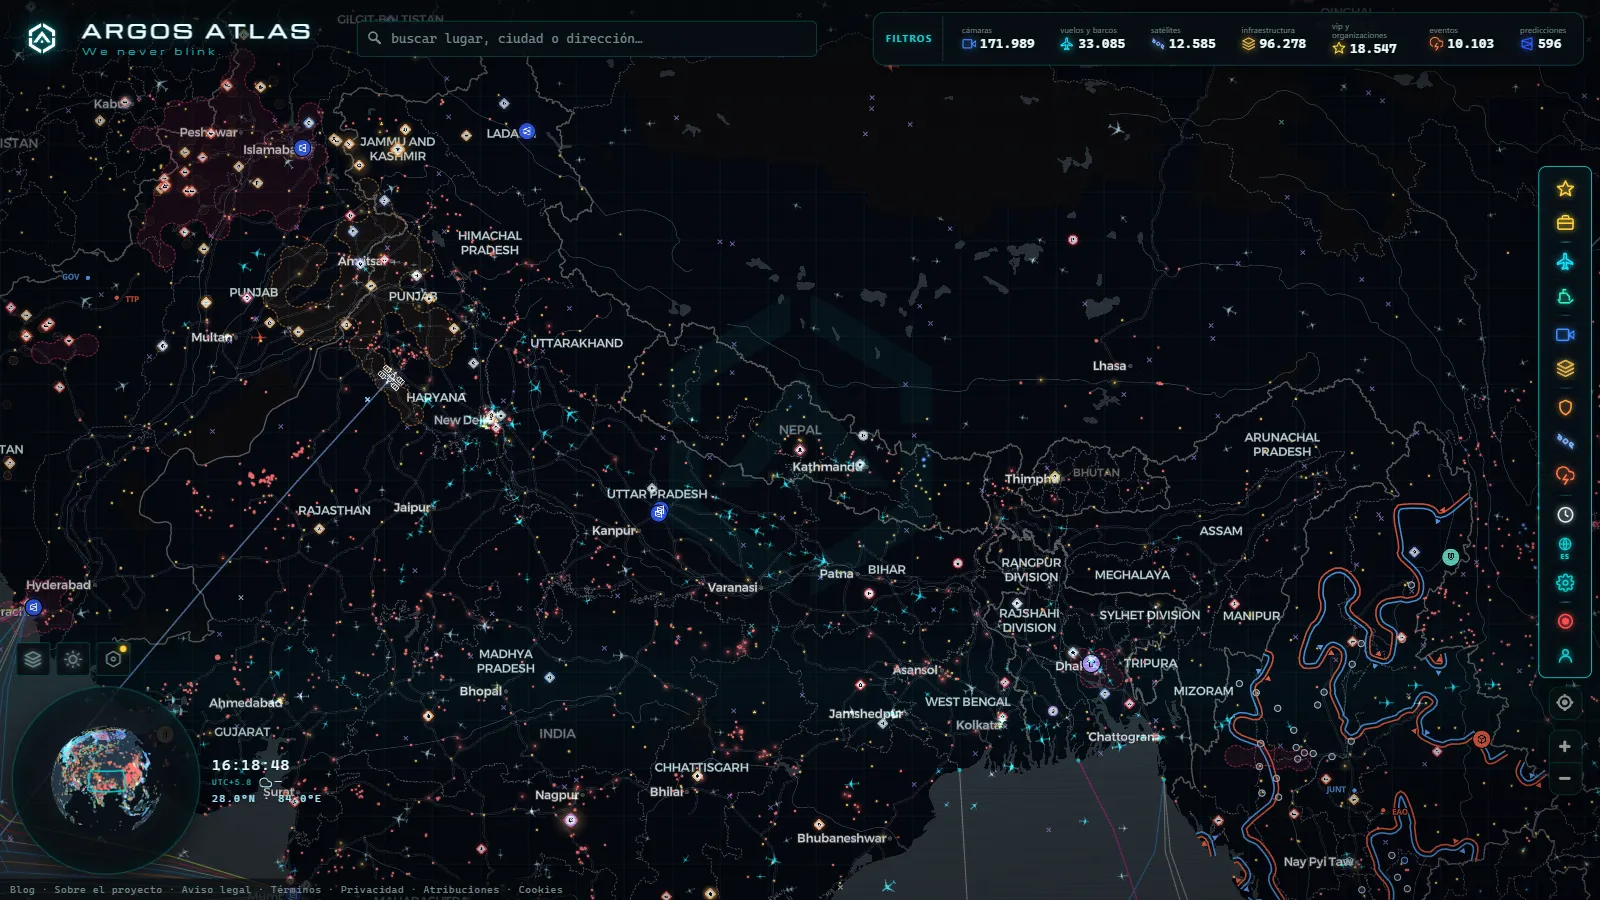Open the star favorites icon in sidebar
The image size is (1600, 900).
pos(1565,188)
